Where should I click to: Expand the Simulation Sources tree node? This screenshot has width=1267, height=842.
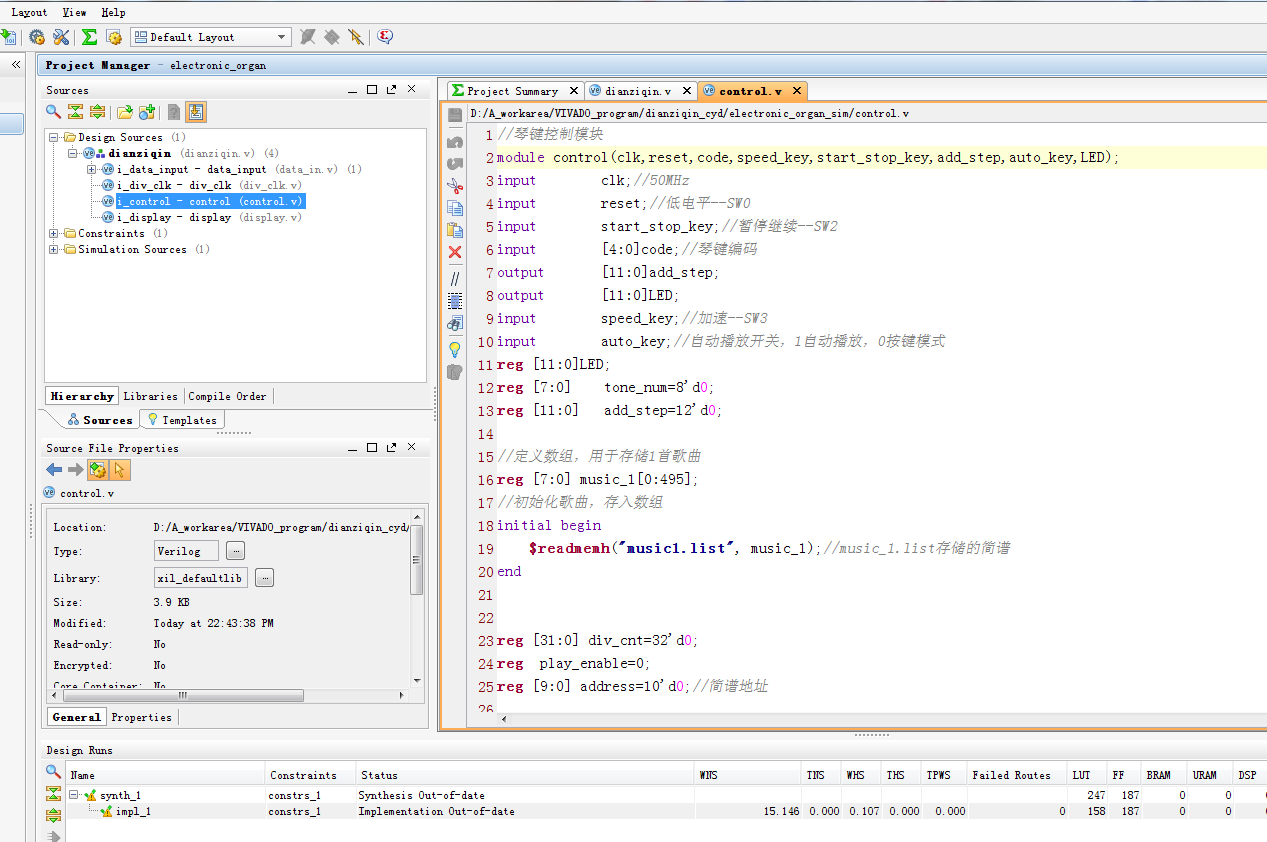(x=54, y=250)
